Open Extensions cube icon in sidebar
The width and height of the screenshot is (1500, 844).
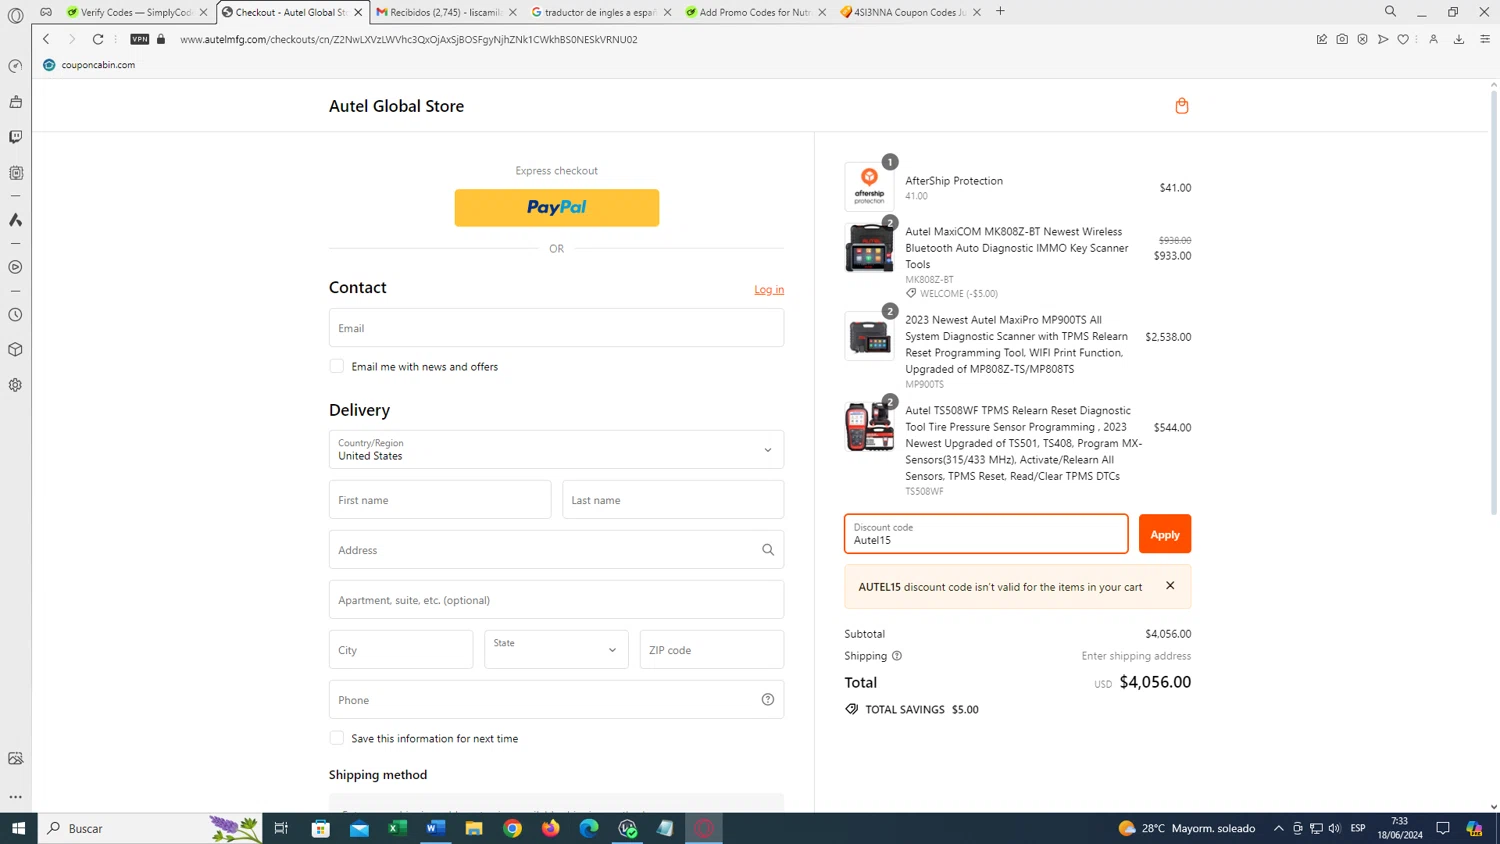pos(15,350)
